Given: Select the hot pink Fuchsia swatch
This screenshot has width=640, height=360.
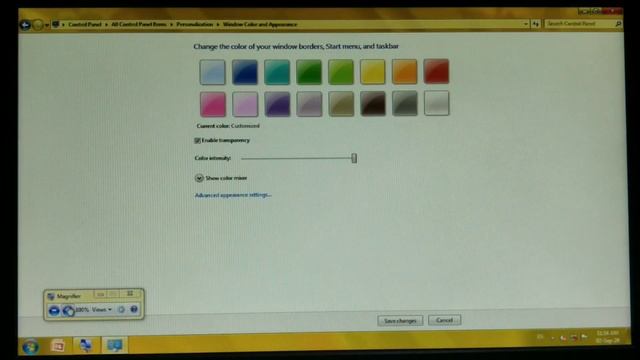Looking at the screenshot, I should (213, 104).
